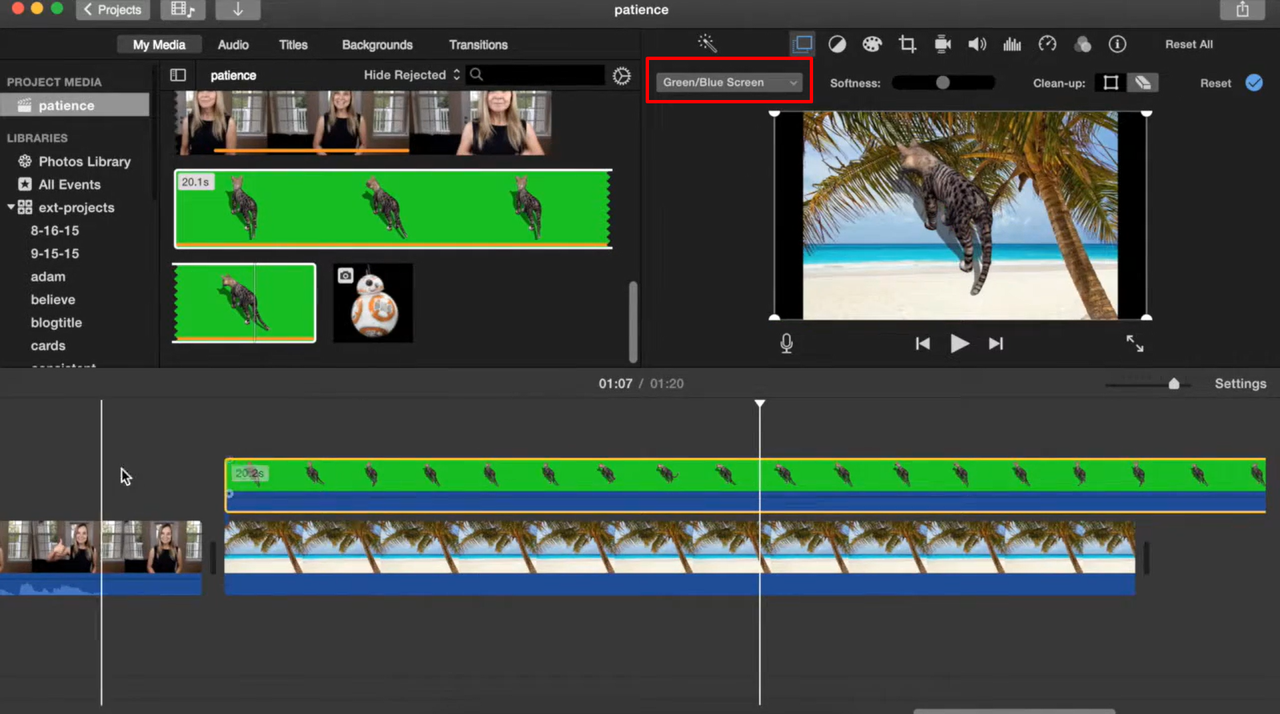Play the preview in viewer
1280x714 pixels.
(x=959, y=343)
